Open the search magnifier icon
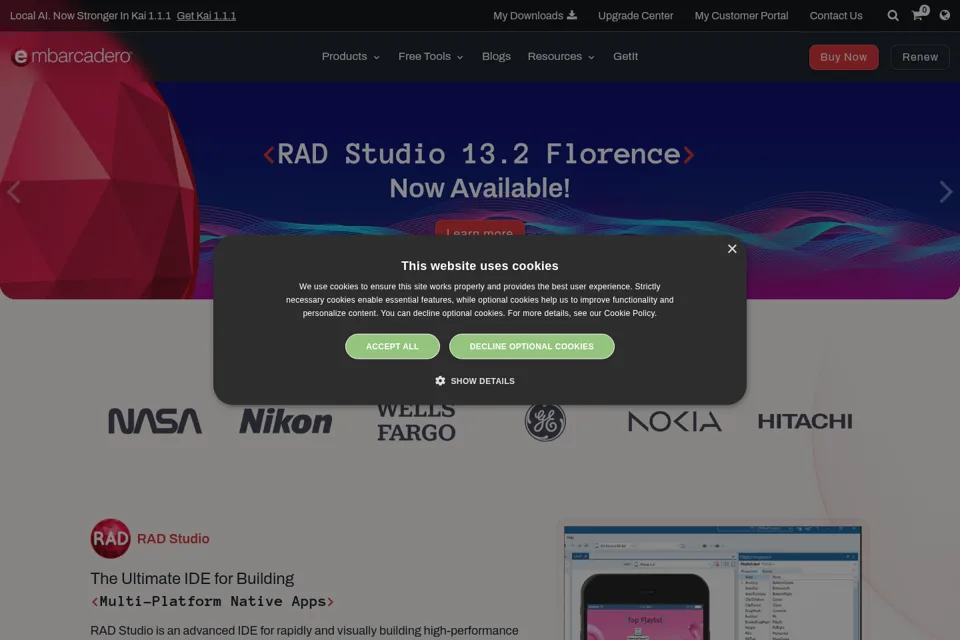 coord(893,15)
